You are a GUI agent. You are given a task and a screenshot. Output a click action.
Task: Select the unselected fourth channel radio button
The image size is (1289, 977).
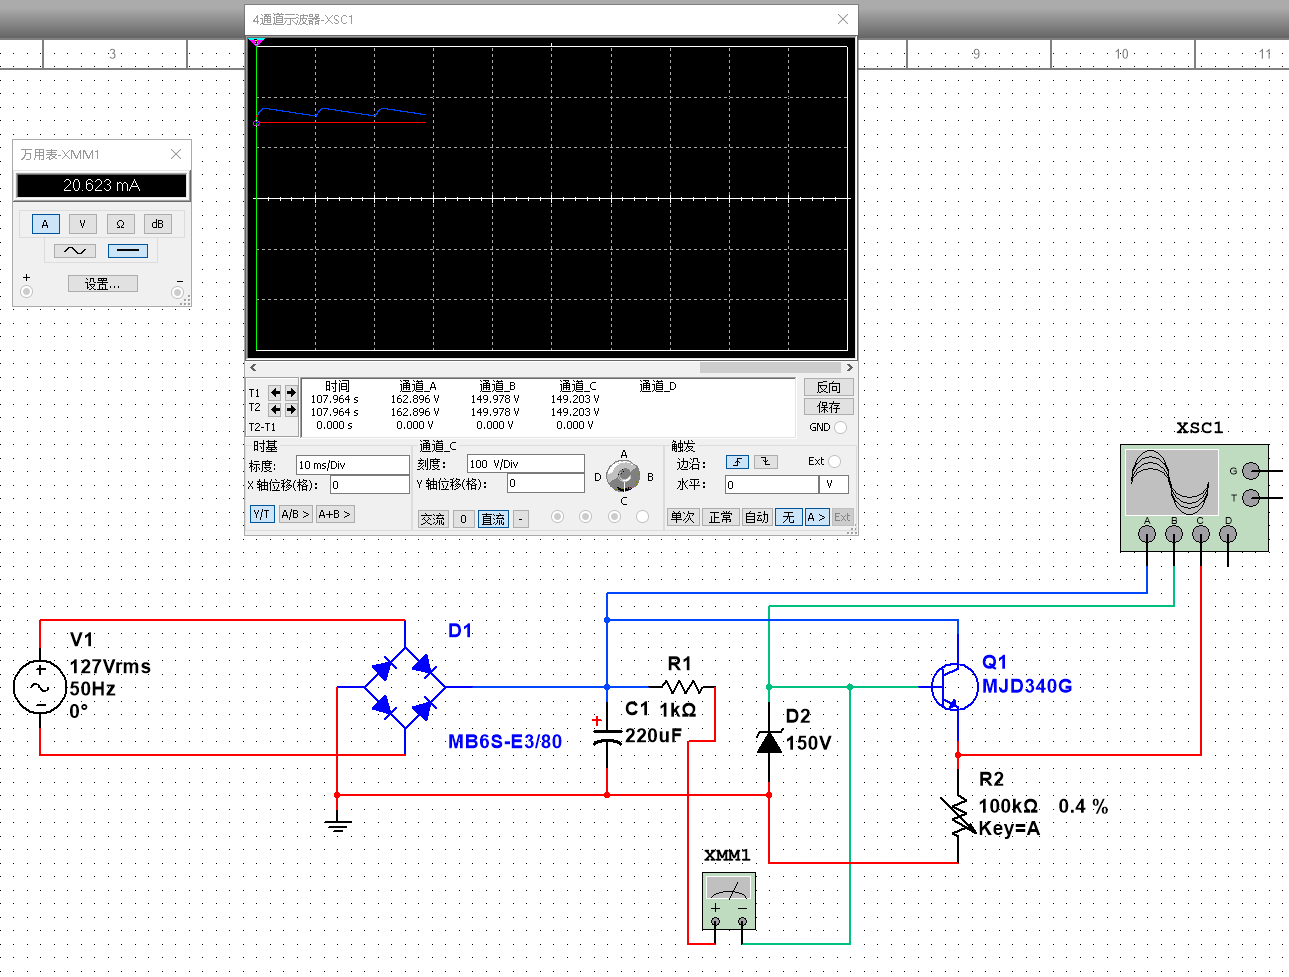[642, 517]
